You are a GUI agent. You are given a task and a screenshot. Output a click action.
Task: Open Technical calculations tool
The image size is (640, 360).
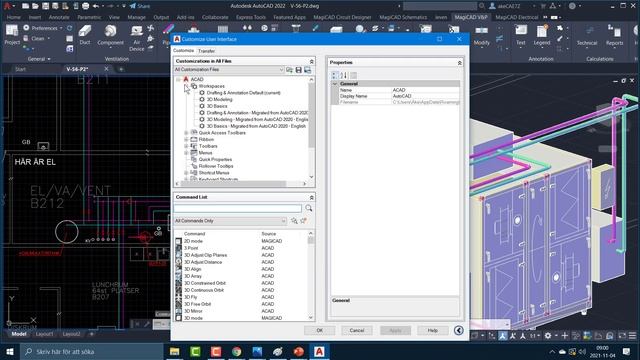point(587,35)
